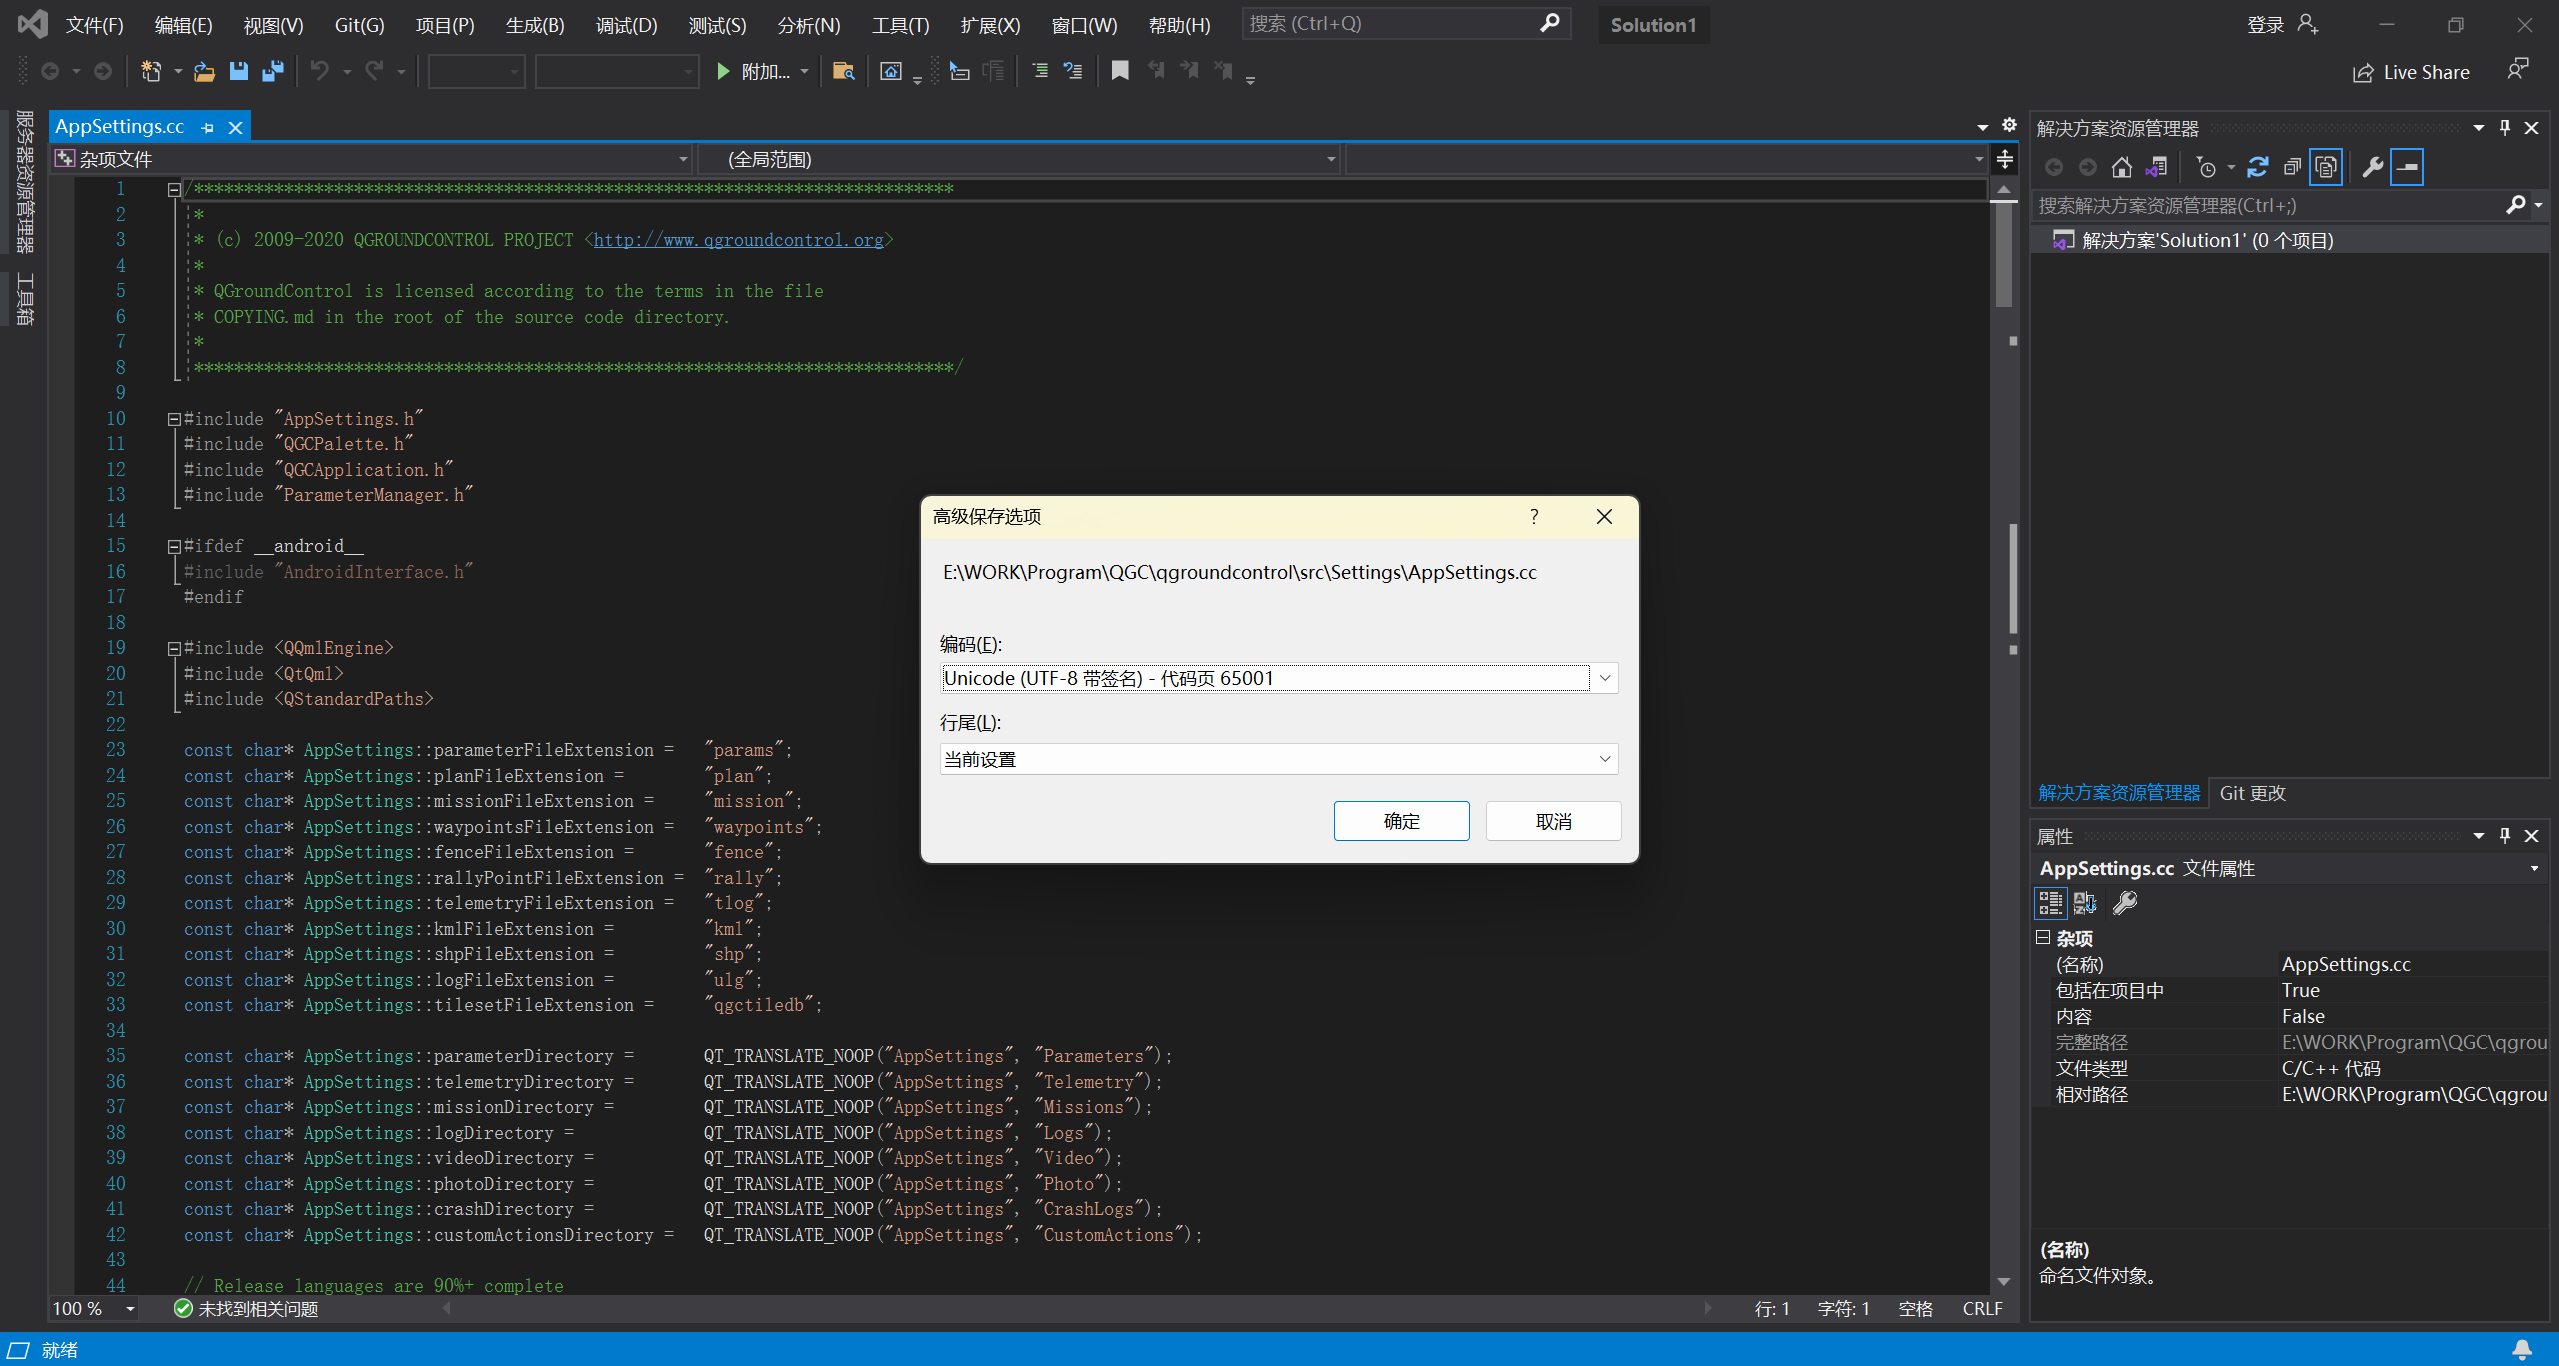
Task: Pin the AppSettings.cc tab
Action: point(207,127)
